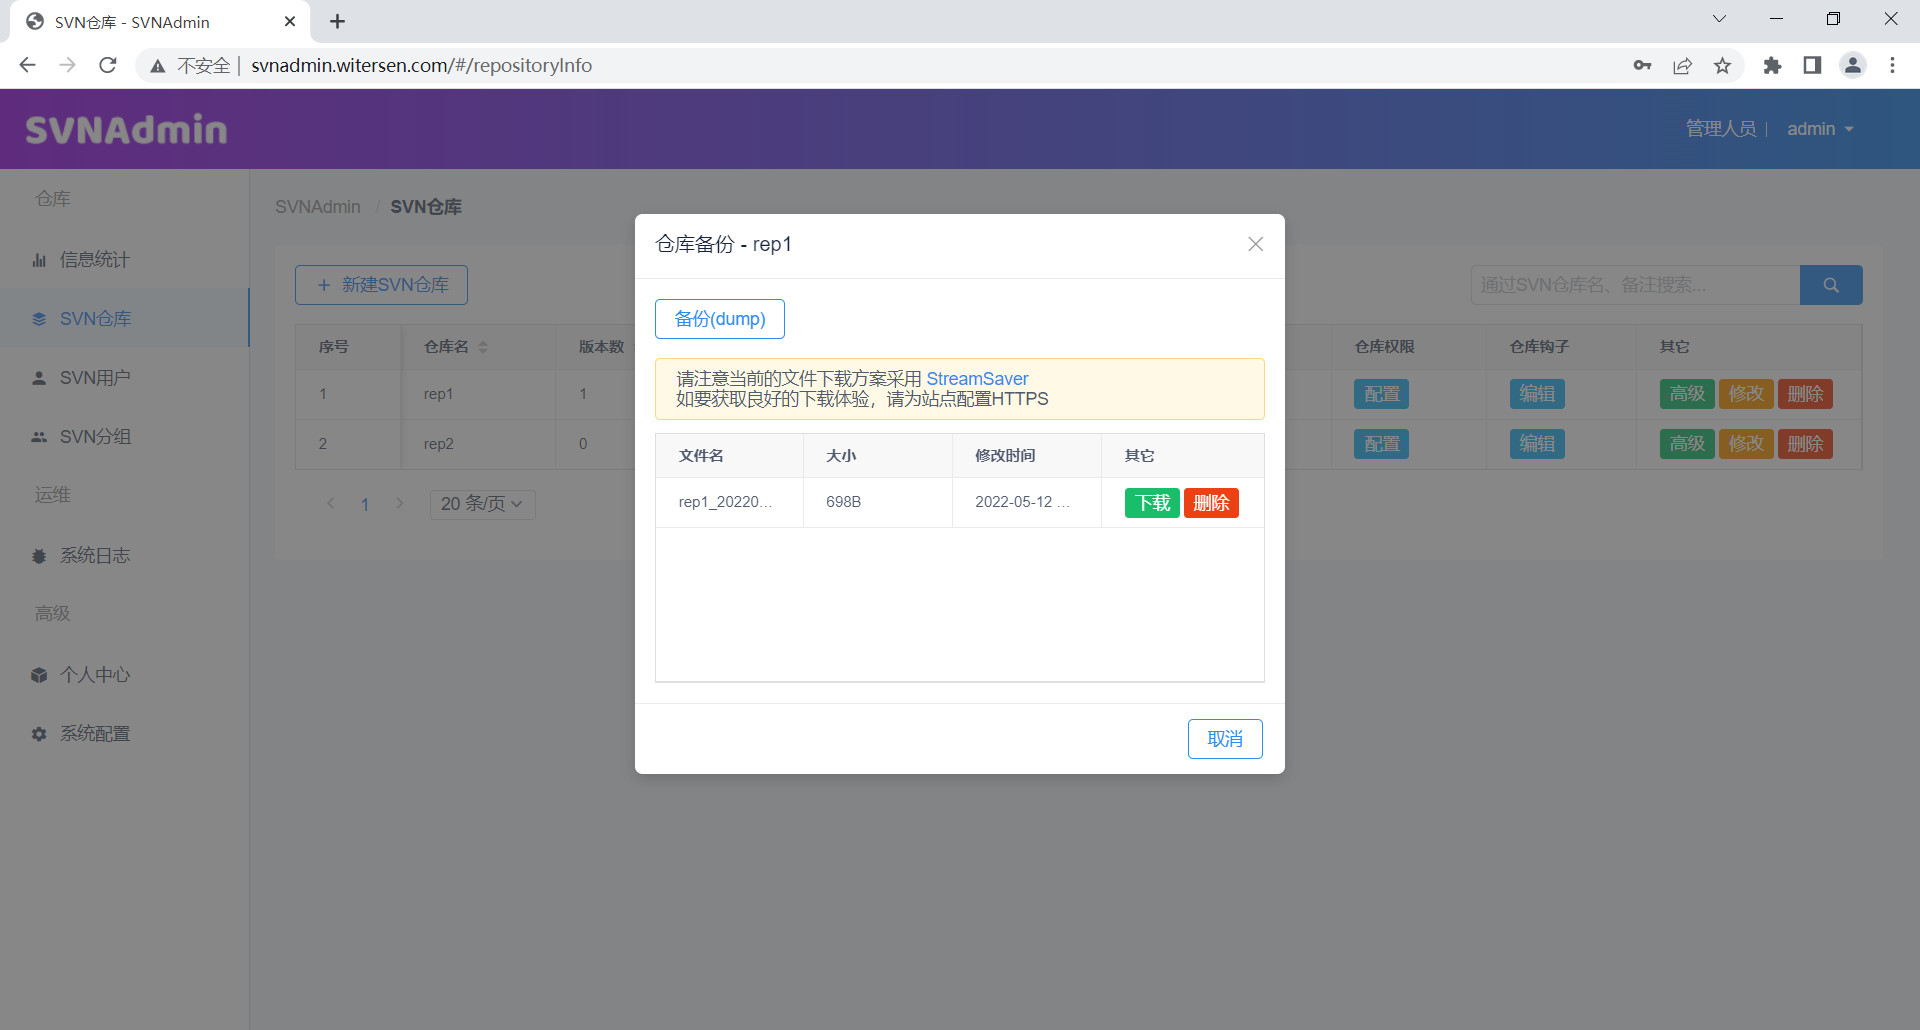Reload the page
Screen dimensions: 1920x1030
click(x=108, y=65)
